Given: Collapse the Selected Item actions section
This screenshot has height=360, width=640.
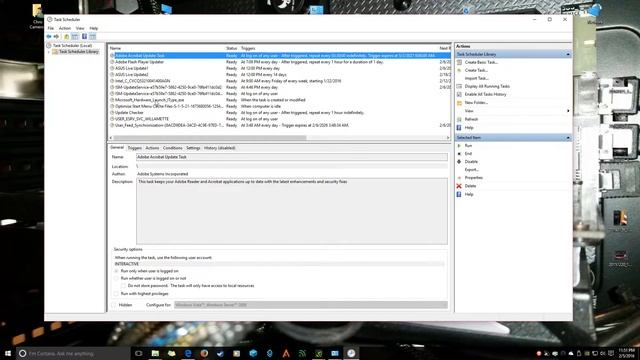Looking at the screenshot, I should pos(568,138).
